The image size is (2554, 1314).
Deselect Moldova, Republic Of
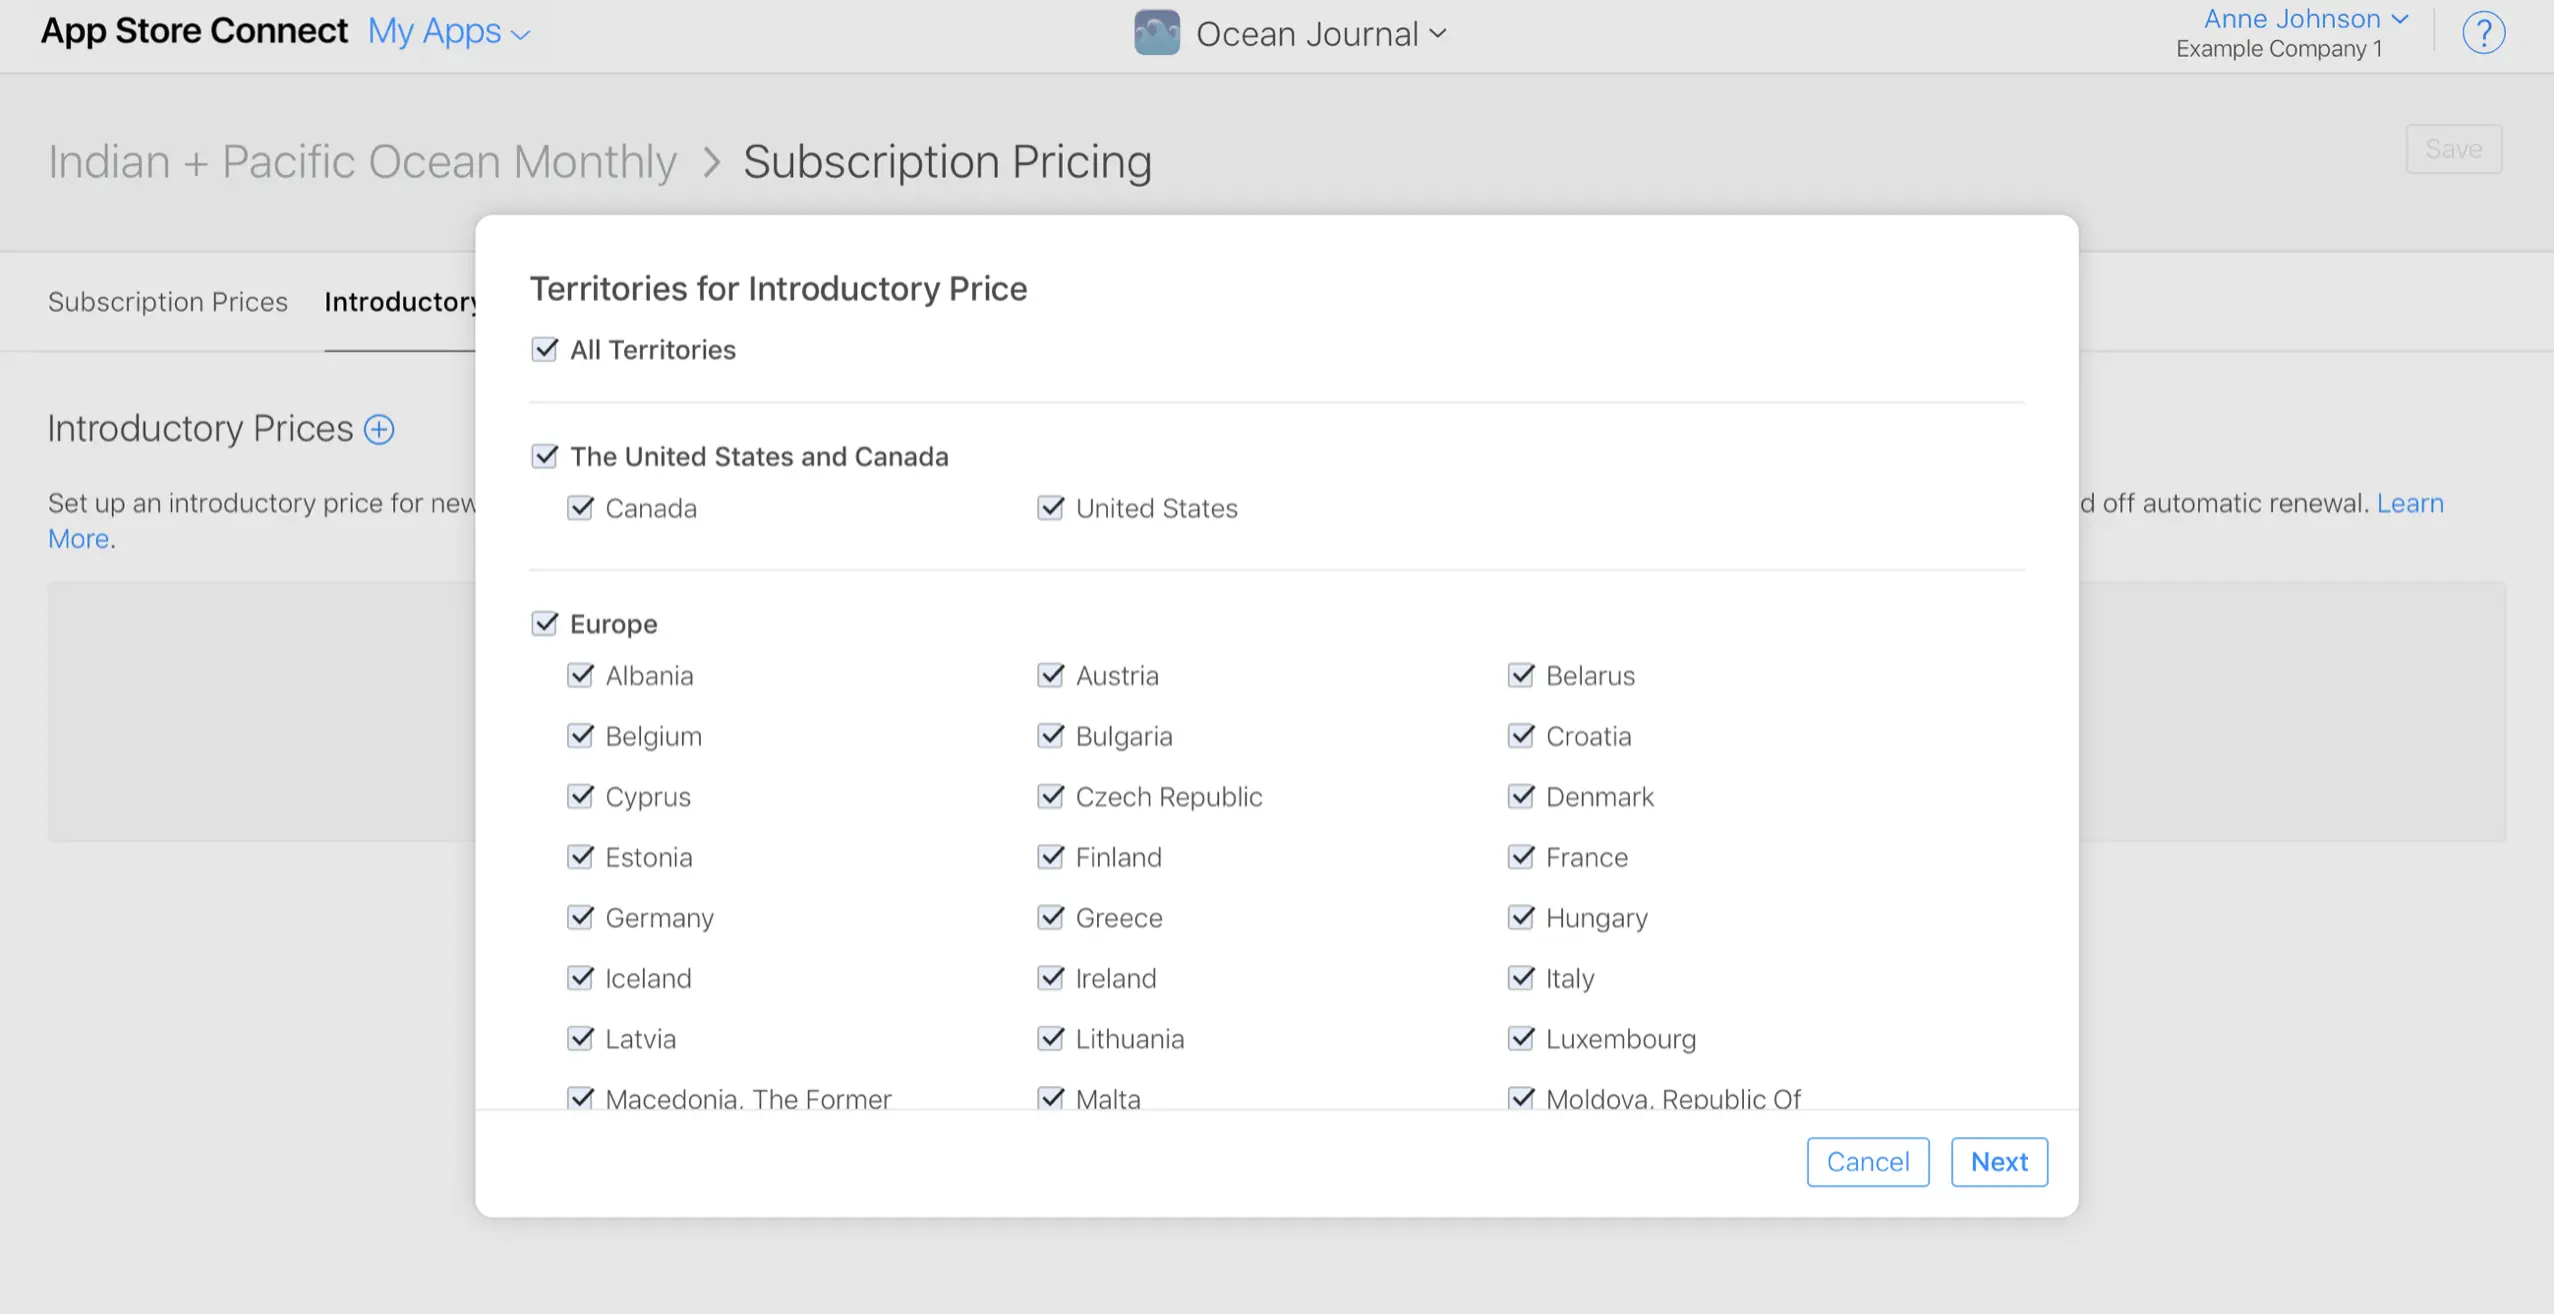[x=1520, y=1096]
